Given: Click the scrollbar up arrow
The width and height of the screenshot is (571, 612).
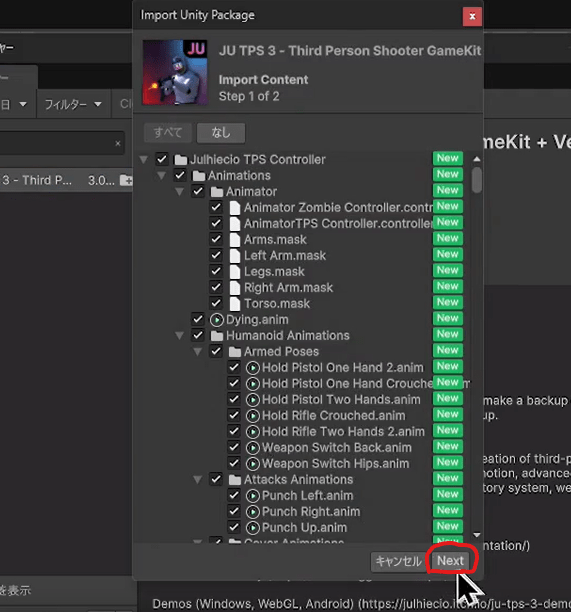Looking at the screenshot, I should click(x=477, y=159).
